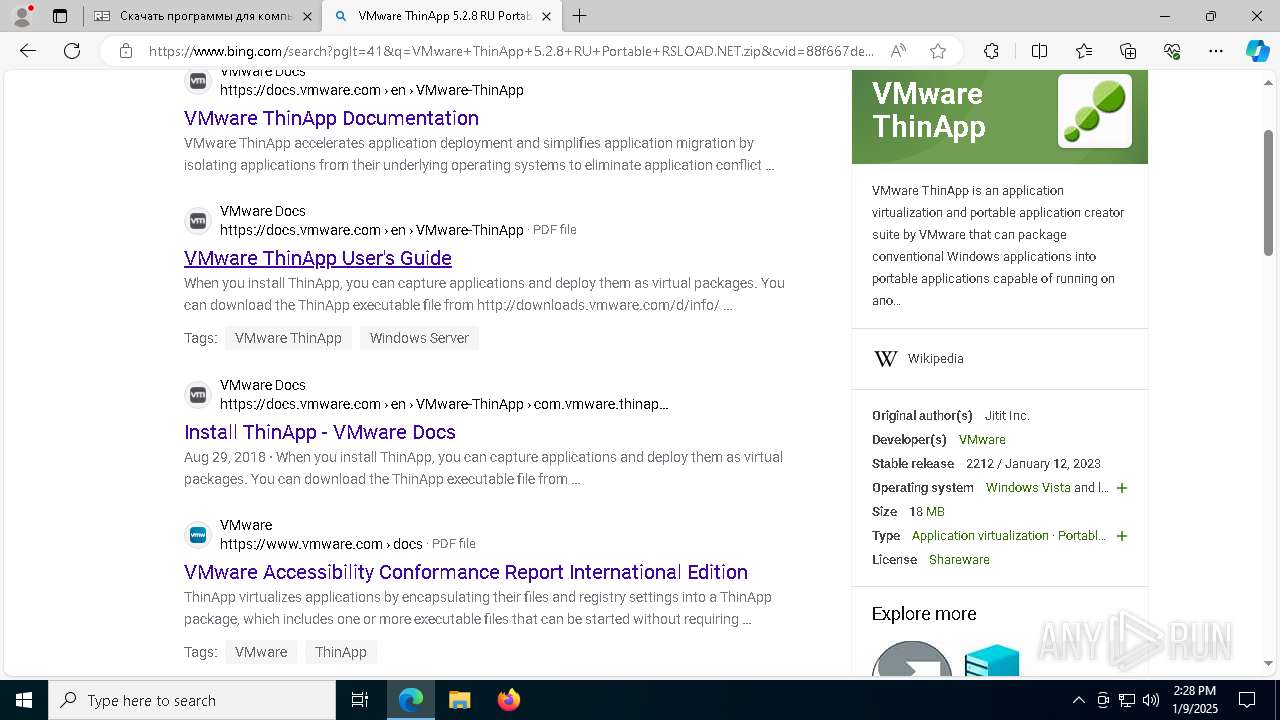The width and height of the screenshot is (1280, 720).
Task: Open Install ThinApp - VMware Docs link
Action: [320, 432]
